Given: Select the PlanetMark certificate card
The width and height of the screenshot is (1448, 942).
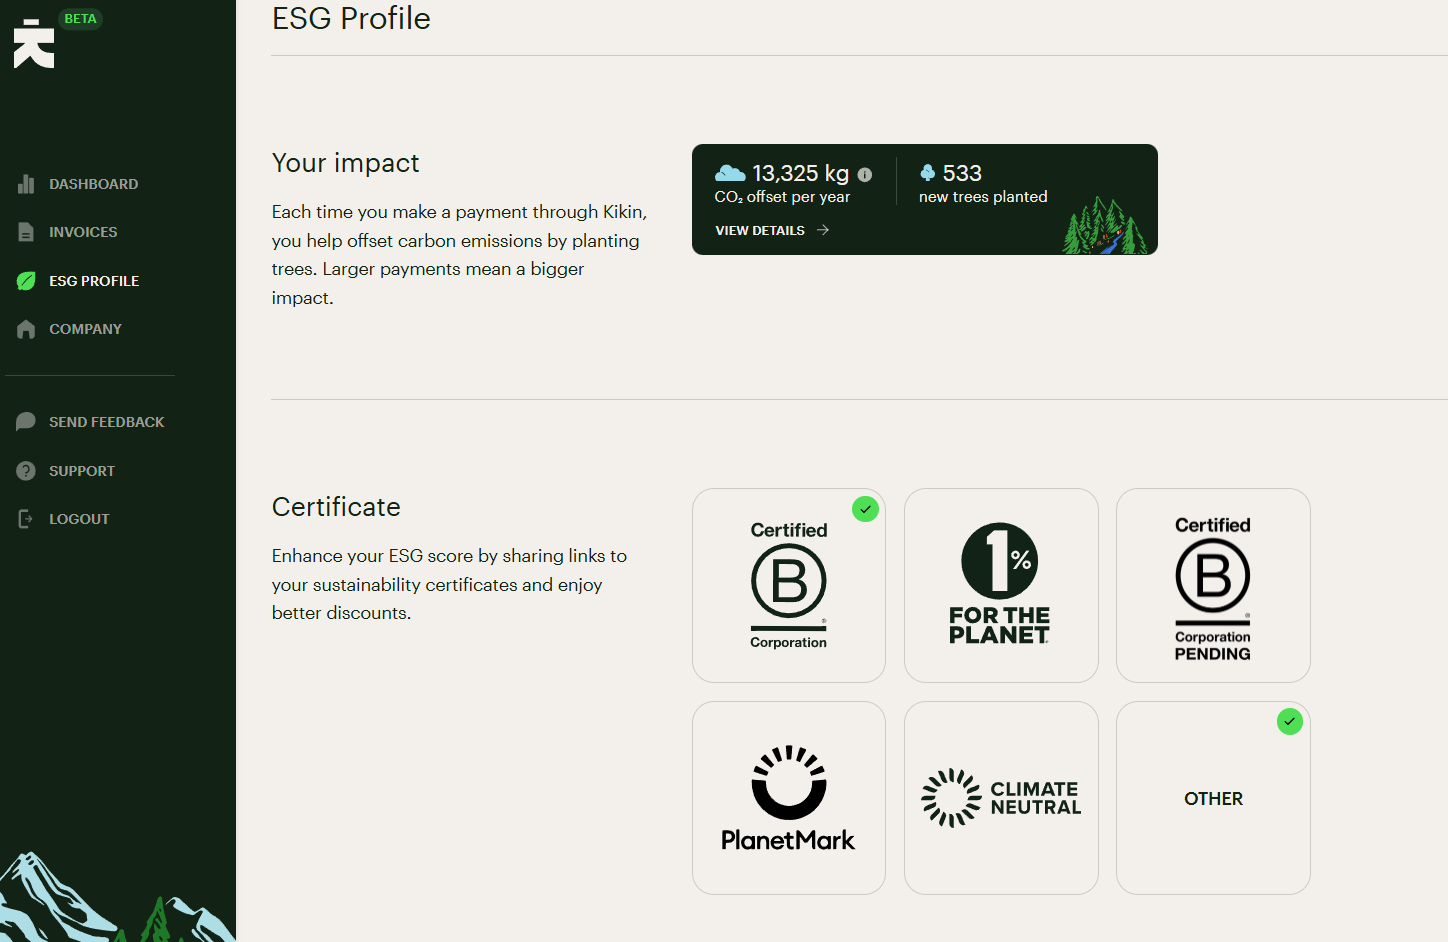Looking at the screenshot, I should click(x=789, y=798).
